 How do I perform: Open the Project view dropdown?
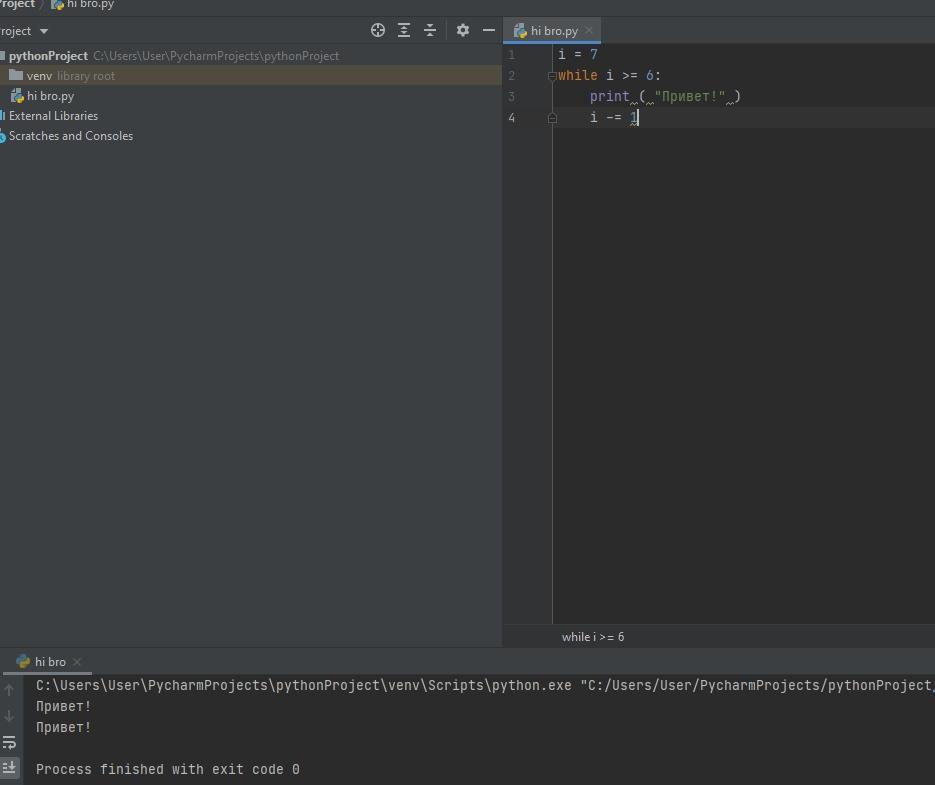coord(43,31)
